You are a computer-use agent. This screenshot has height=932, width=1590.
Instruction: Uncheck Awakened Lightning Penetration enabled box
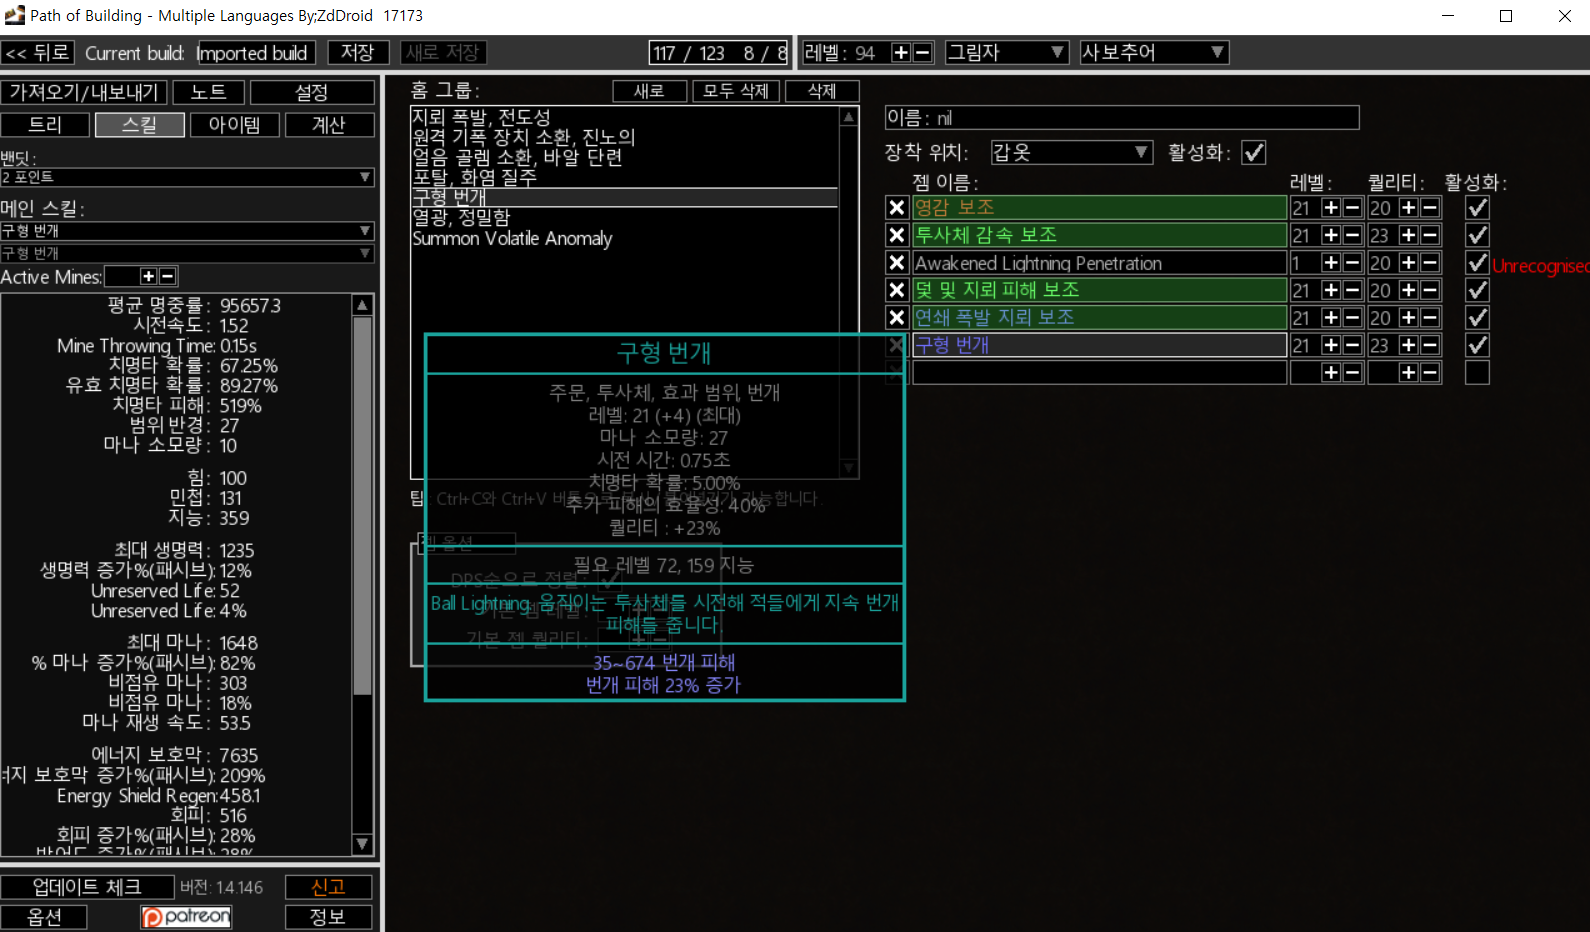[x=1477, y=263]
